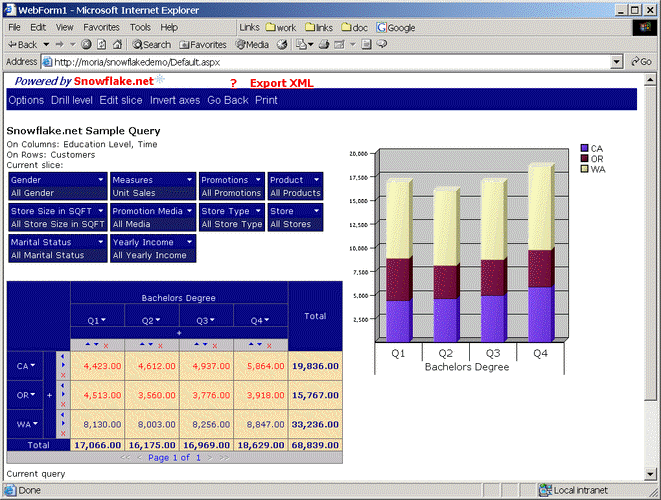Click the Options link in blue bar
This screenshot has width=661, height=500.
[x=26, y=100]
